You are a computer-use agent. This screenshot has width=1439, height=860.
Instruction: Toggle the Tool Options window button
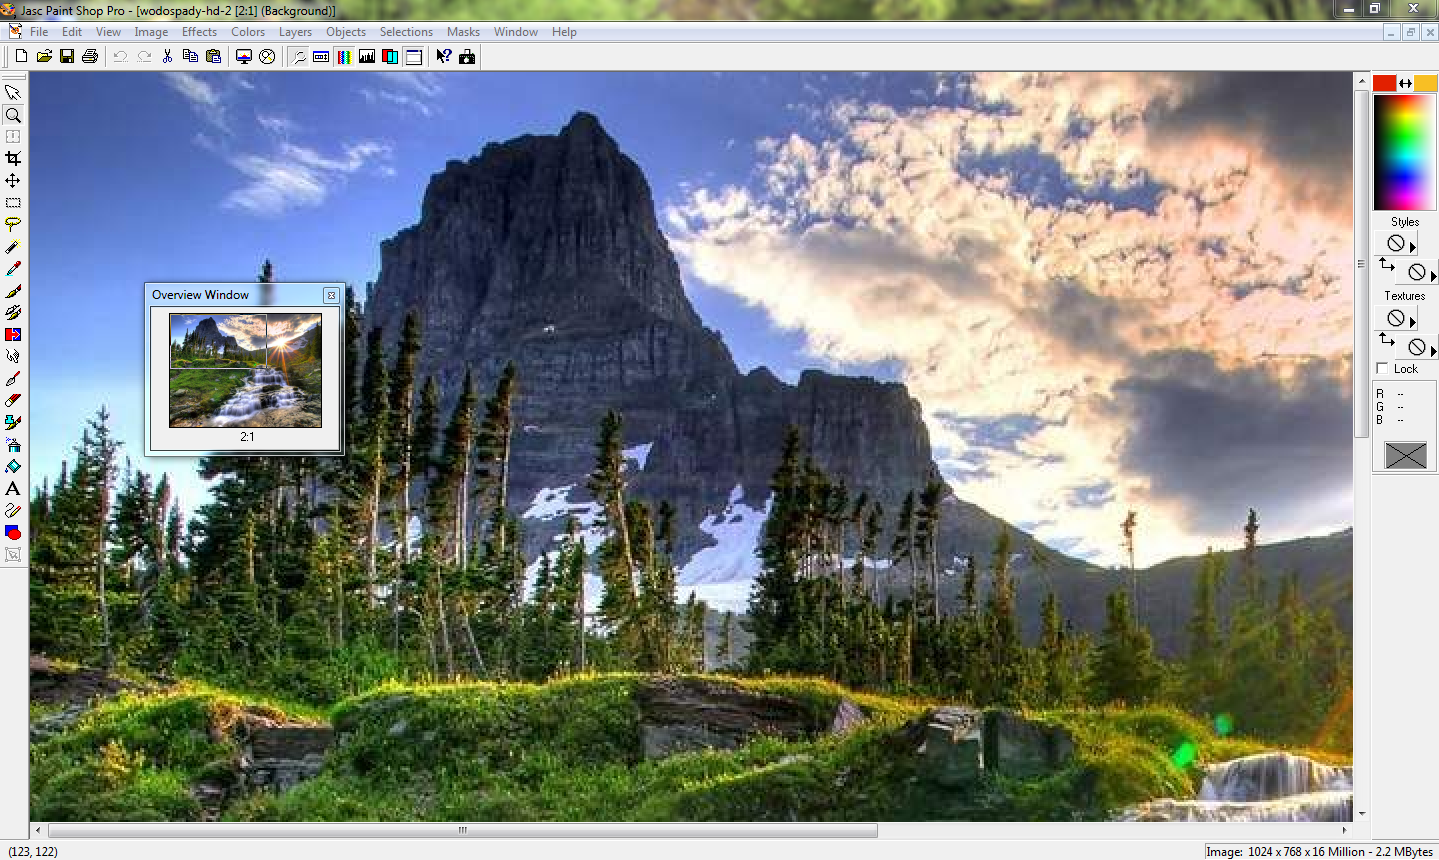coord(321,56)
